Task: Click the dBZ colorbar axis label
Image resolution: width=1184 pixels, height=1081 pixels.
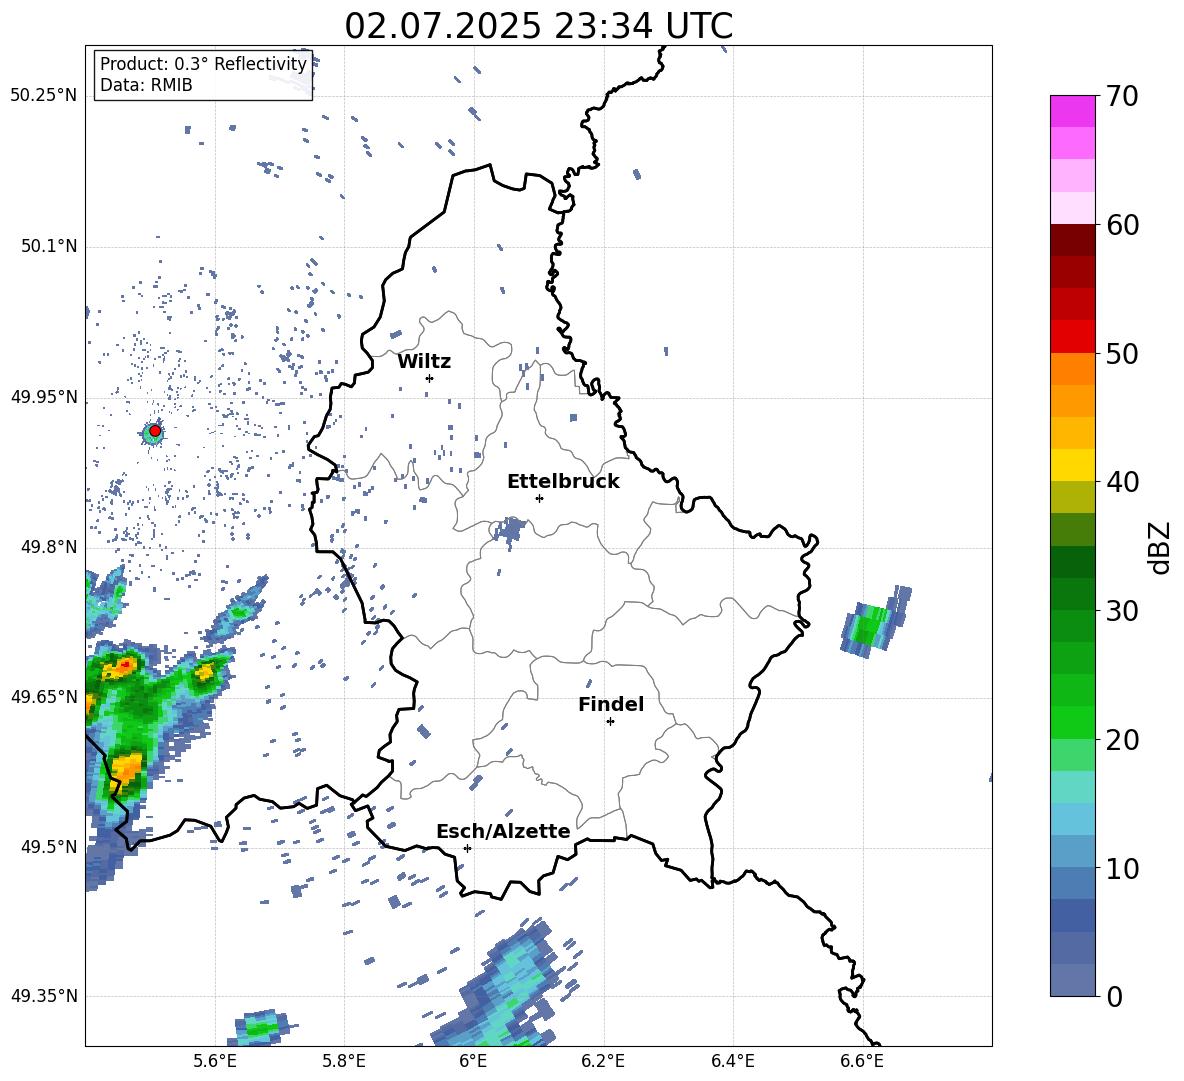Action: click(x=1159, y=547)
